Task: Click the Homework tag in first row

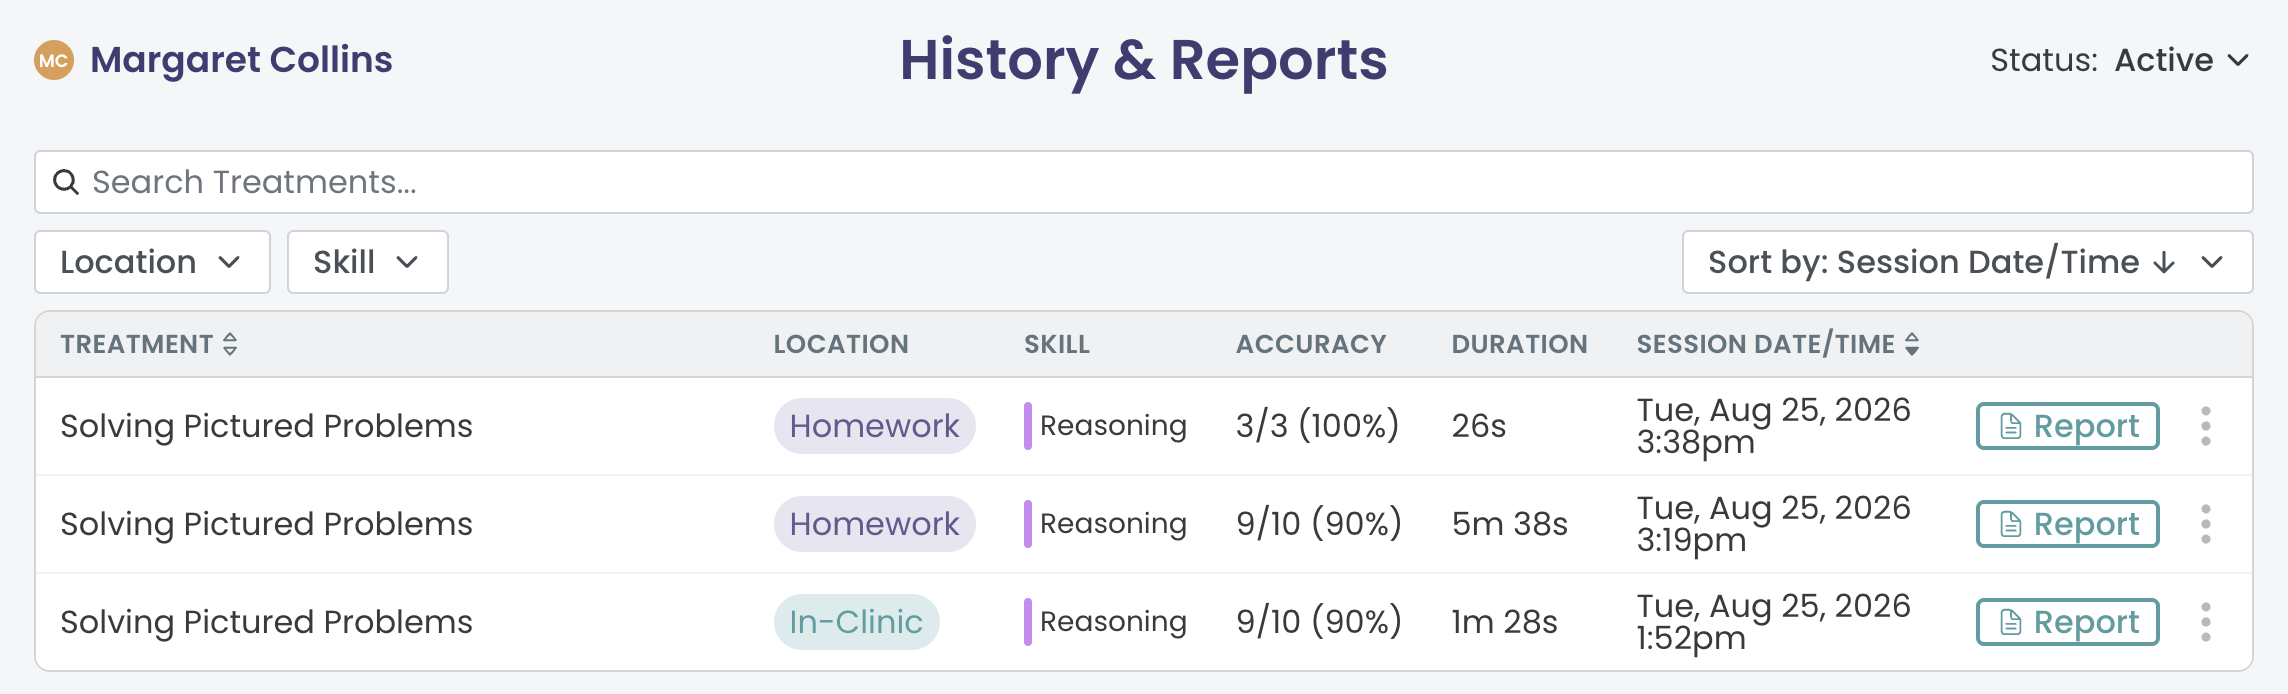Action: 874,426
